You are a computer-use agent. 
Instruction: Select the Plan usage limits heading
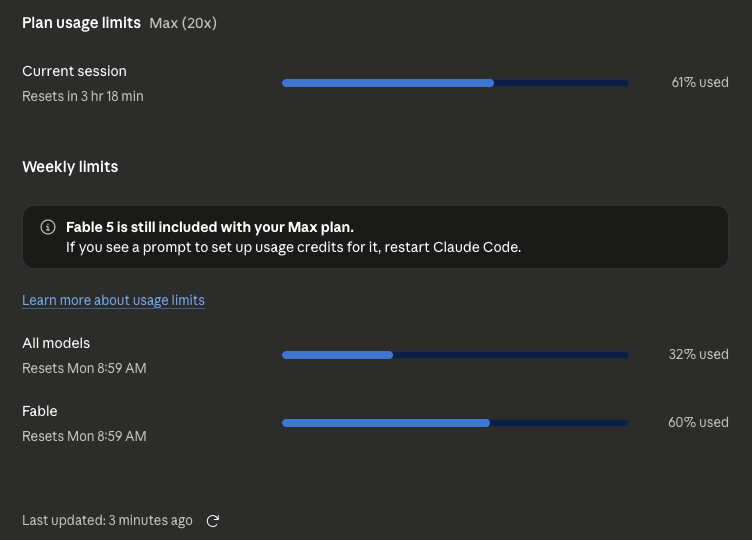(x=82, y=23)
